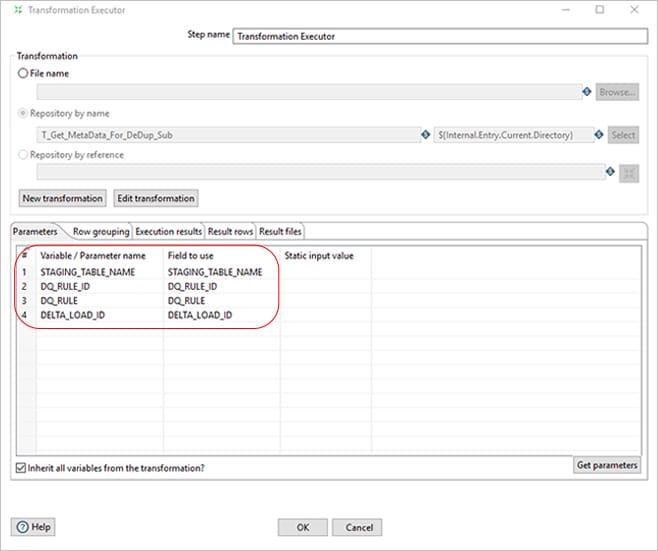Image resolution: width=658 pixels, height=551 pixels.
Task: Open the Result rows tab
Action: click(x=230, y=231)
